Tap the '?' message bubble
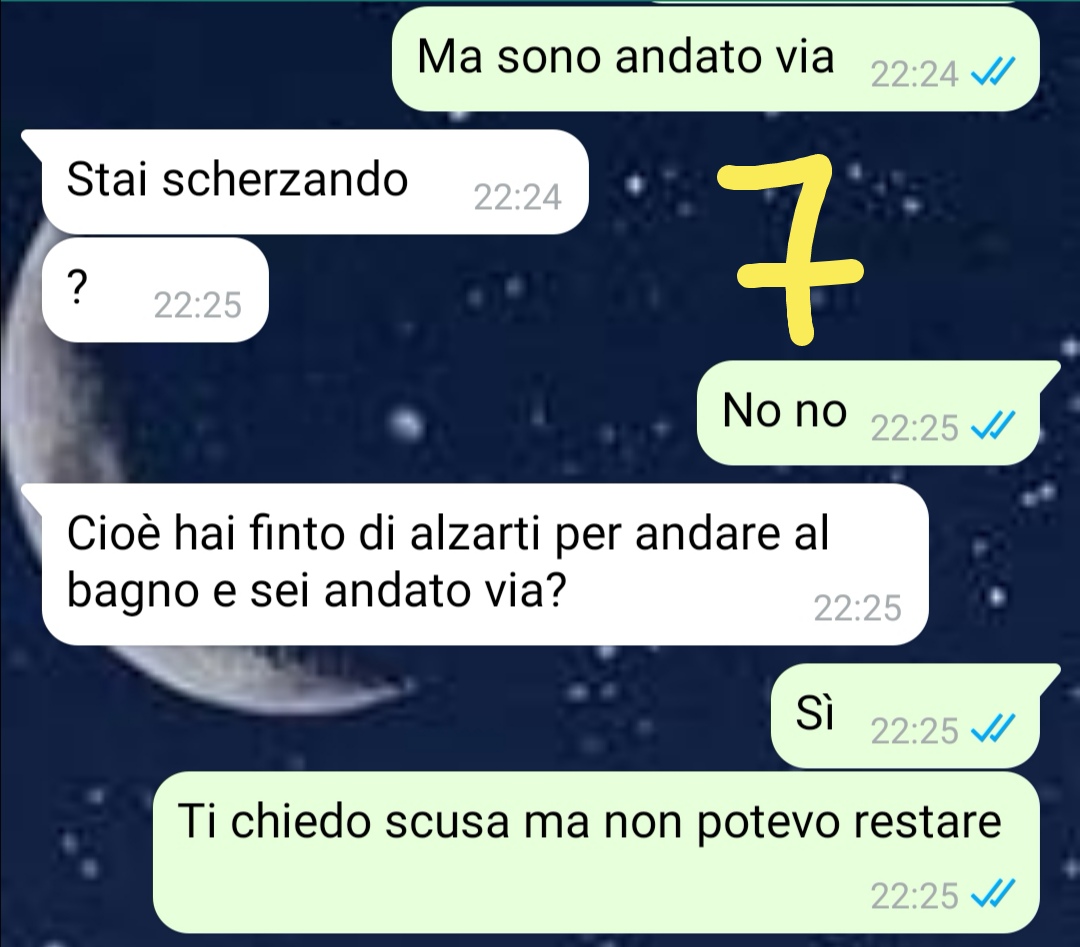 tap(154, 289)
